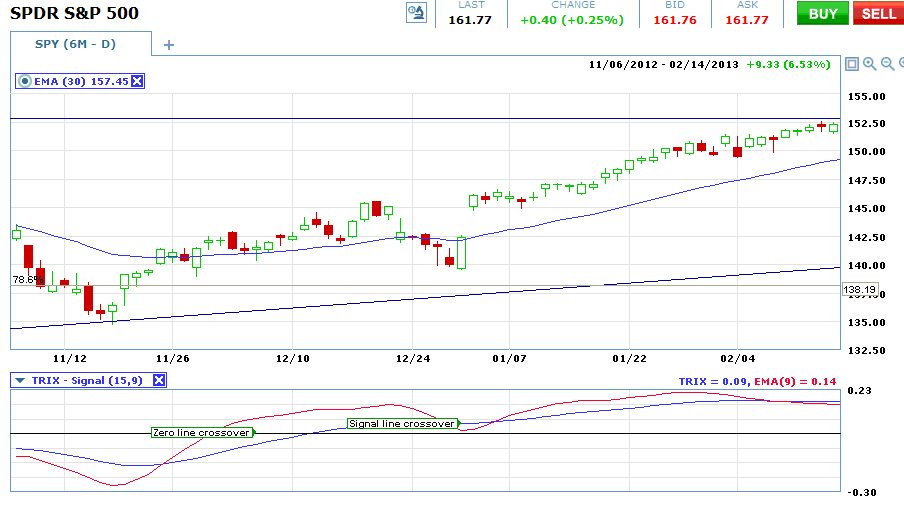Select the SPY (6M - D) tab

(x=76, y=44)
